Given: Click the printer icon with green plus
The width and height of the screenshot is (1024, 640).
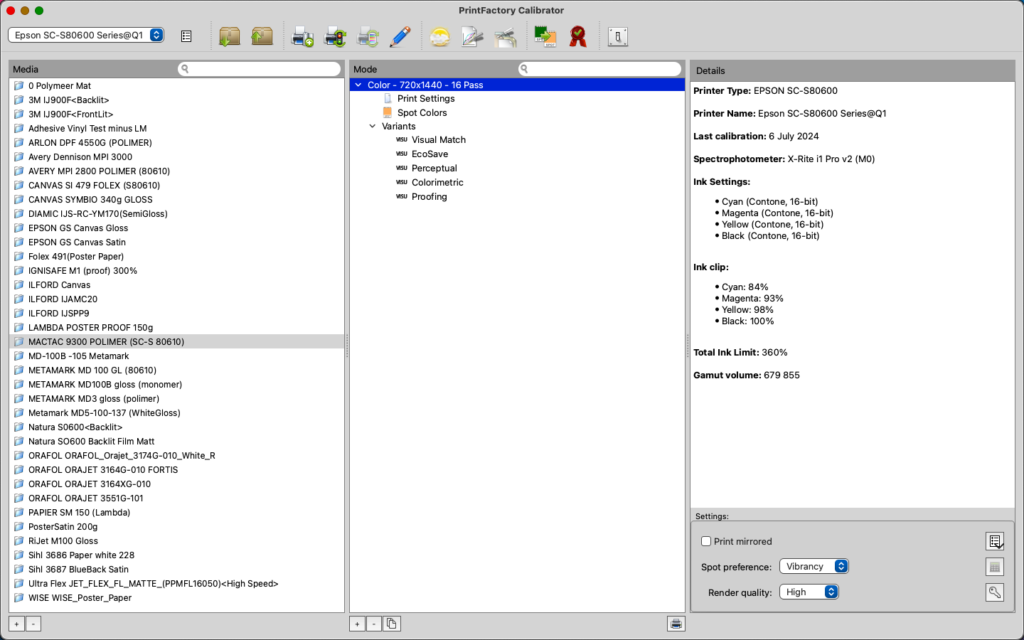Looking at the screenshot, I should [x=302, y=37].
